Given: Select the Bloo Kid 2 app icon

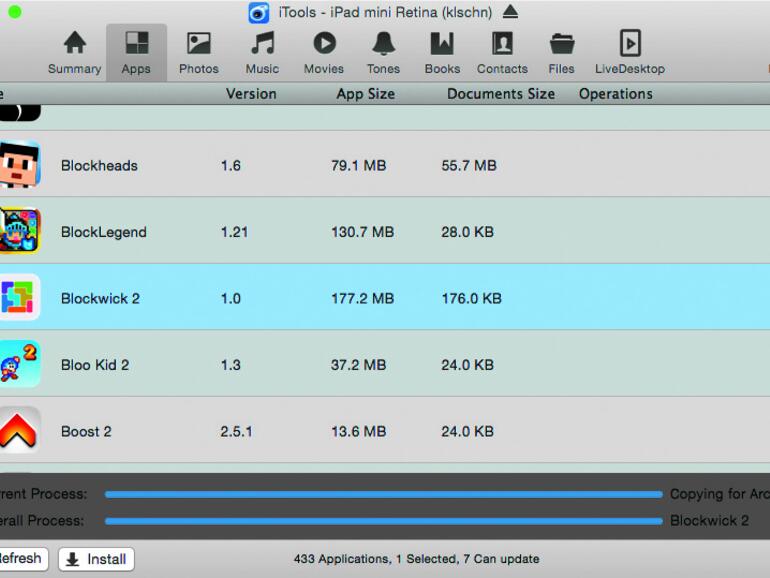Looking at the screenshot, I should [19, 364].
